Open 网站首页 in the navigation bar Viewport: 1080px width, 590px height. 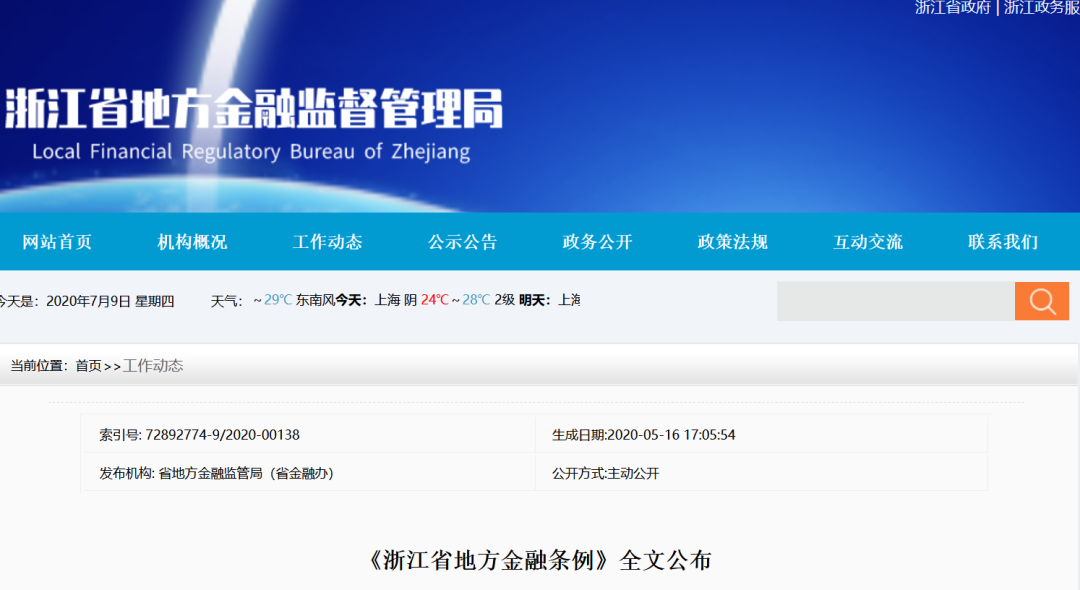[x=57, y=242]
